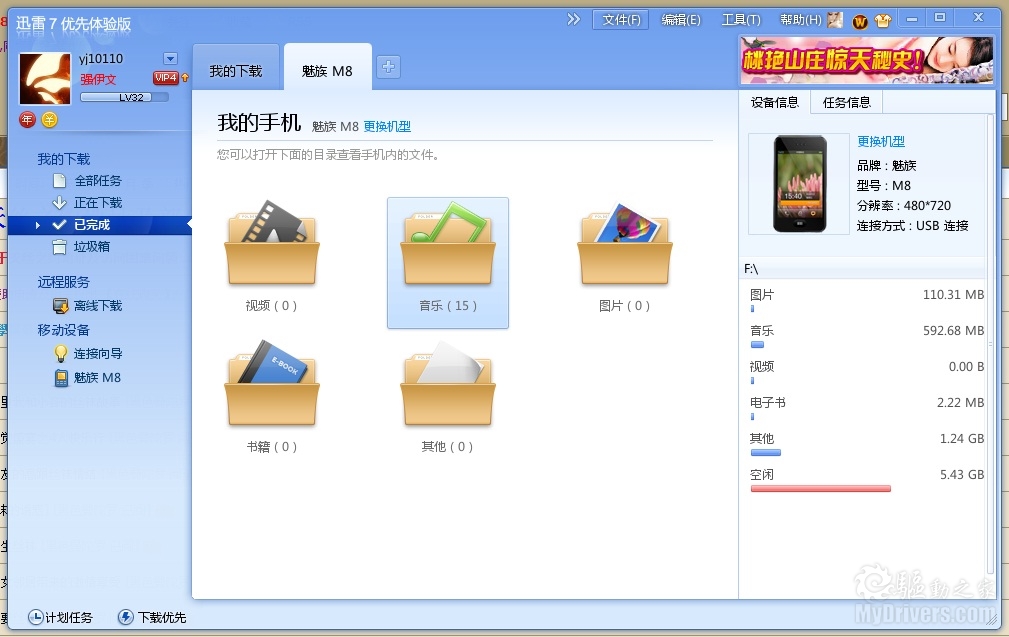Viewport: 1009px width, 637px height.
Task: Switch to the 任务信息 tab
Action: (x=846, y=102)
